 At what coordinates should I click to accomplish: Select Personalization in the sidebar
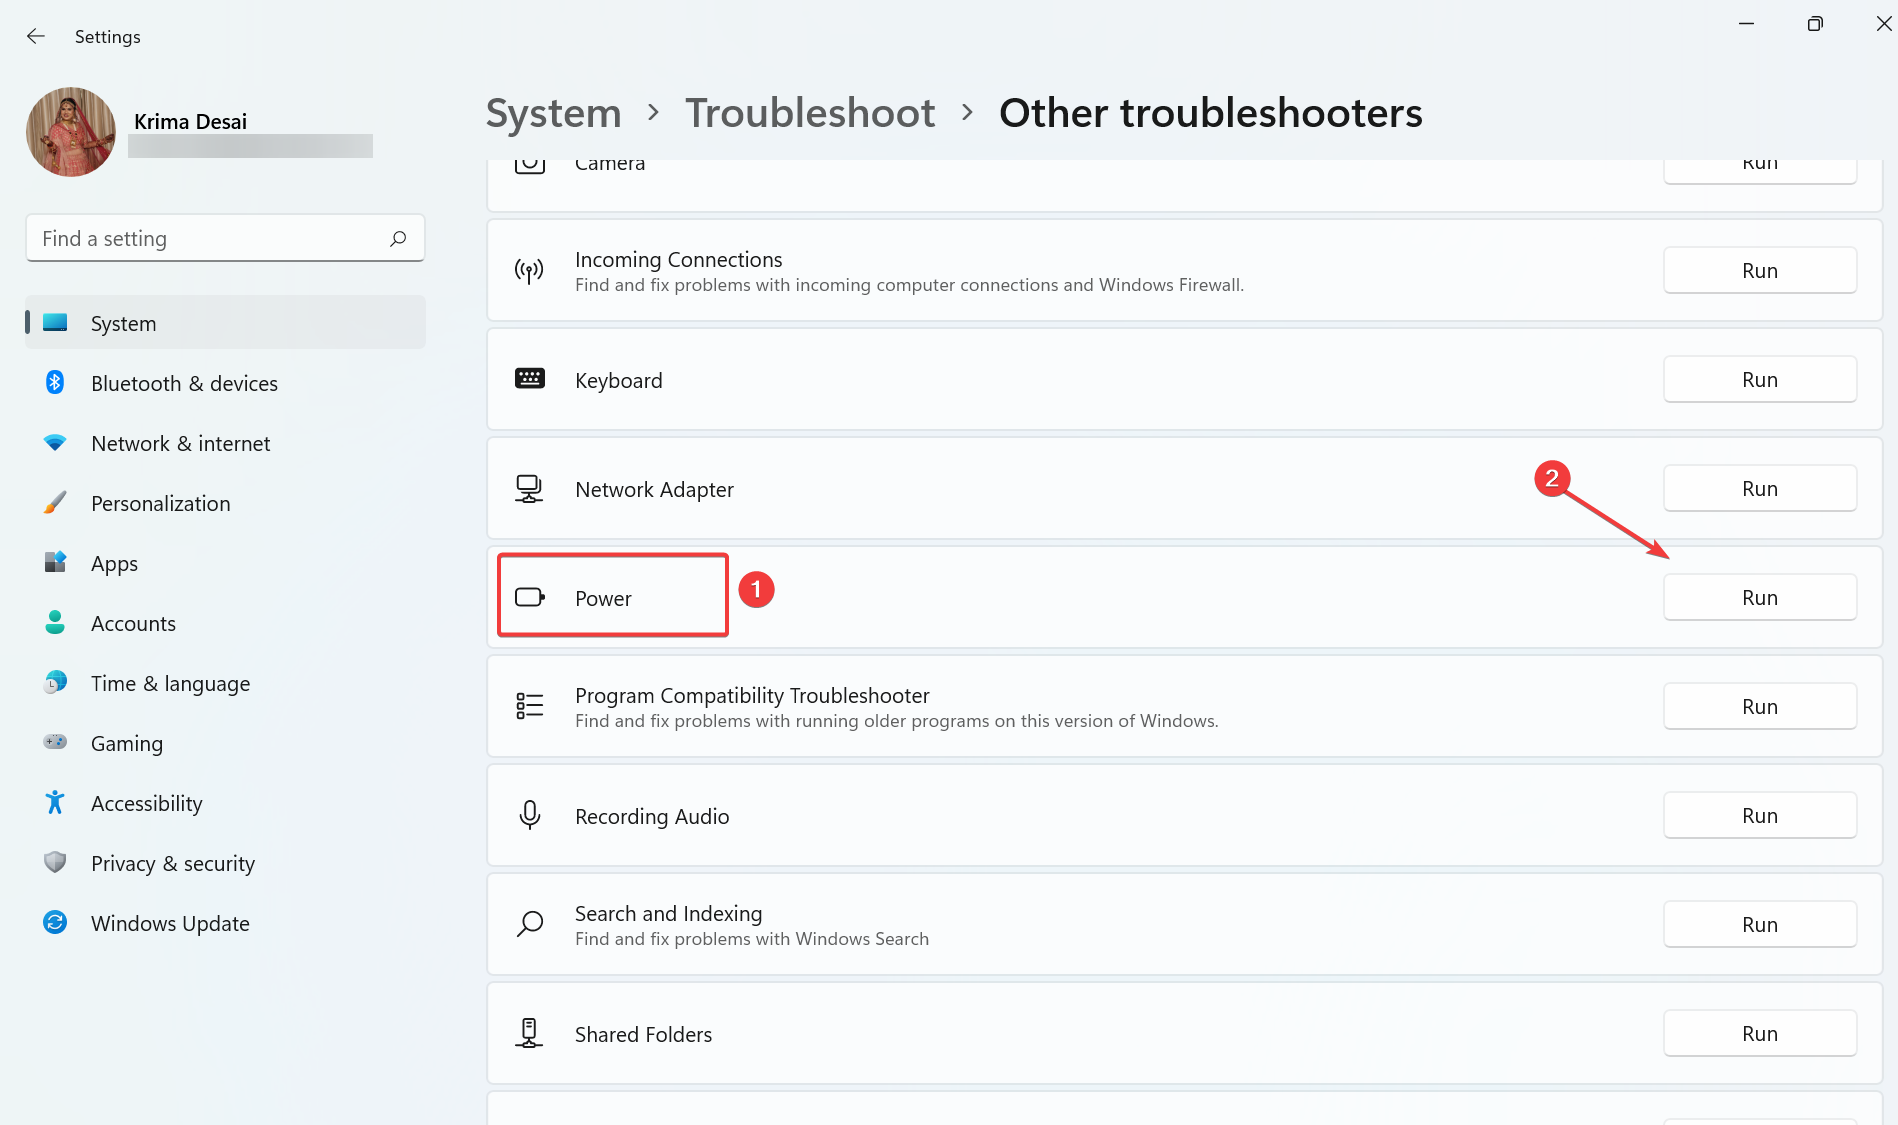click(160, 503)
